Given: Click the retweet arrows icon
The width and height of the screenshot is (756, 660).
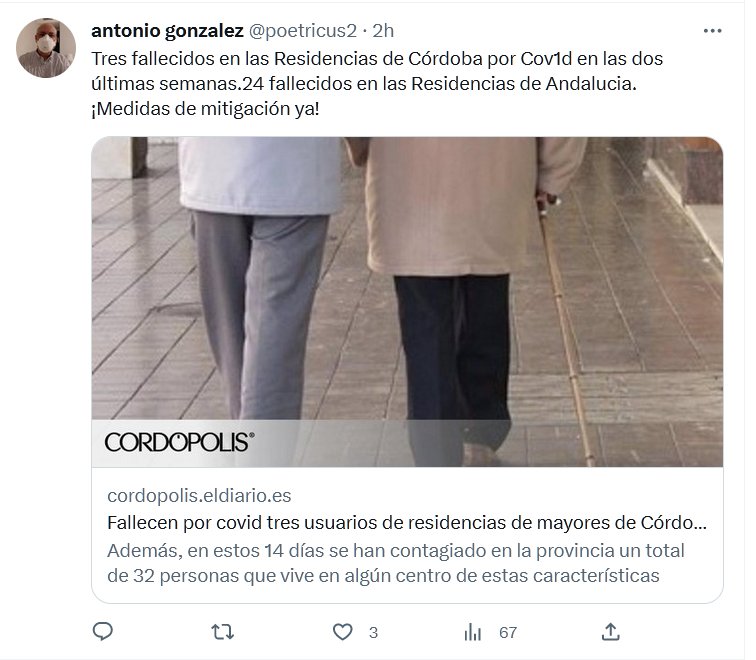Looking at the screenshot, I should [223, 632].
